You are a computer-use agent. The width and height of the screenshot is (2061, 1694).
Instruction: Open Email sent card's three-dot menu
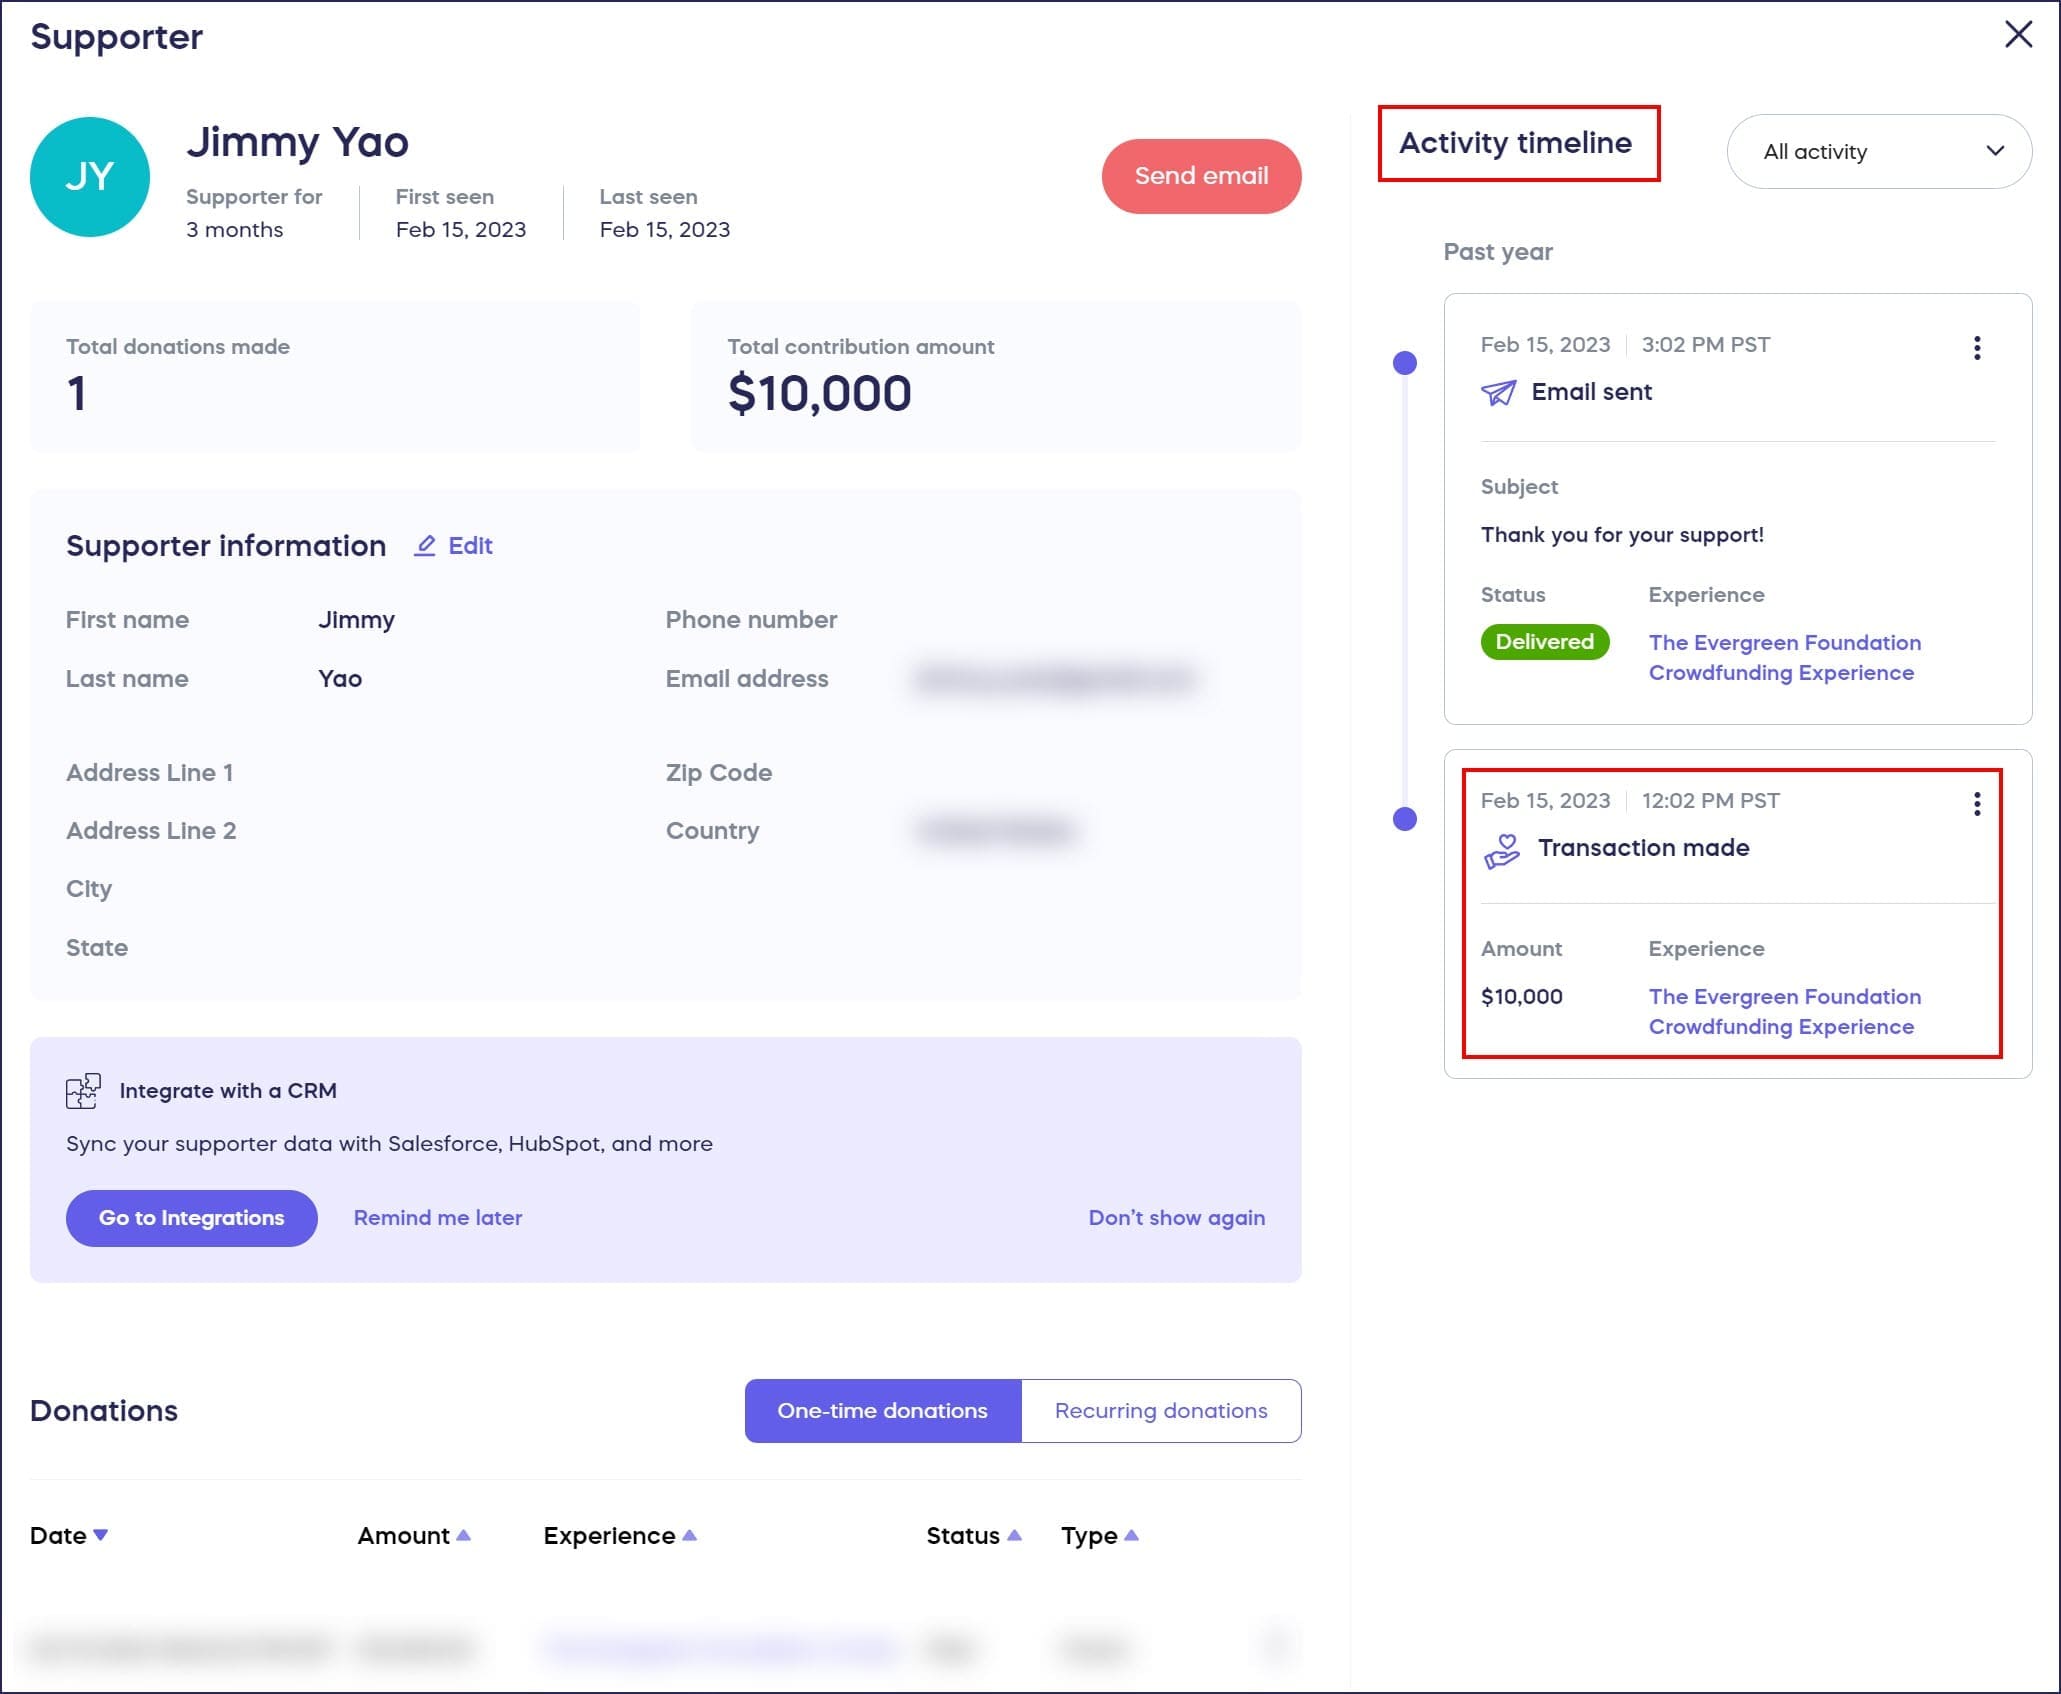click(1976, 348)
